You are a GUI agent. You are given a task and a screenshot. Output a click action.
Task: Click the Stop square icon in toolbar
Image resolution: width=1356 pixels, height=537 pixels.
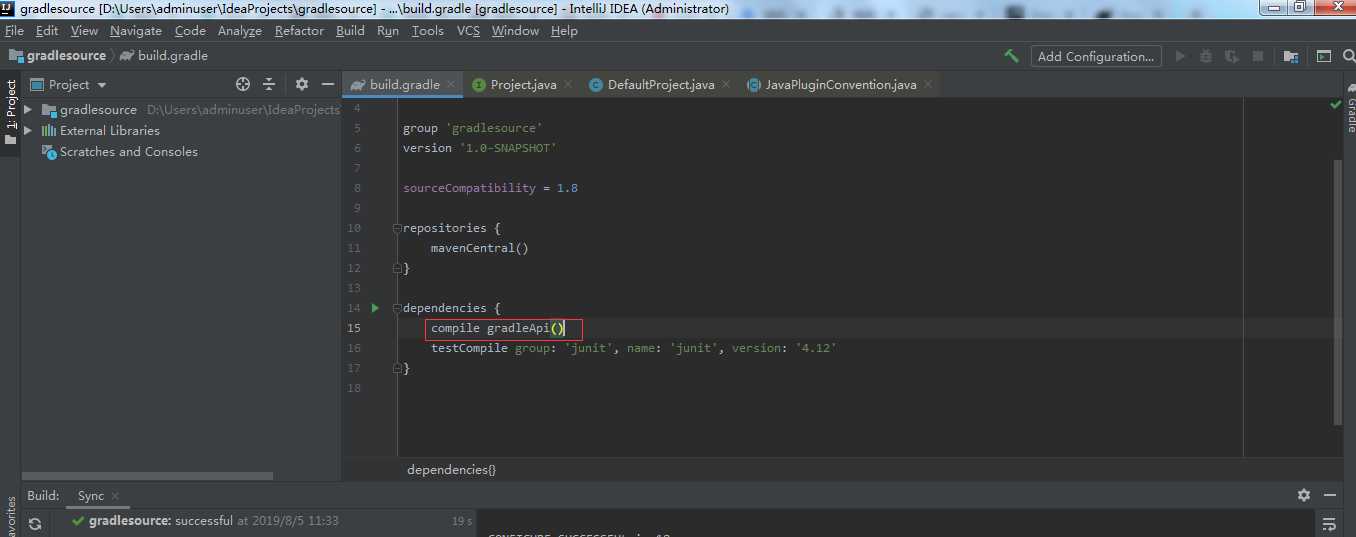pos(1258,56)
